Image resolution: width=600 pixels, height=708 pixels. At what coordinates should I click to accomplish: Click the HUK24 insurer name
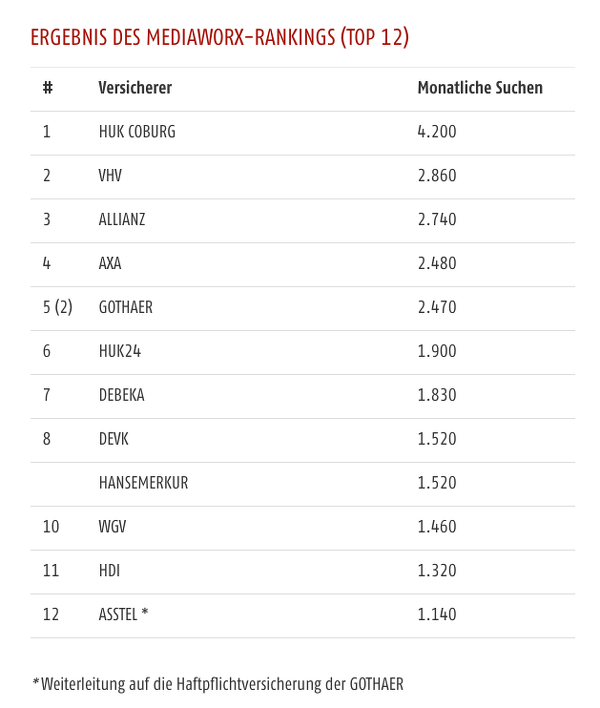pyautogui.click(x=120, y=351)
